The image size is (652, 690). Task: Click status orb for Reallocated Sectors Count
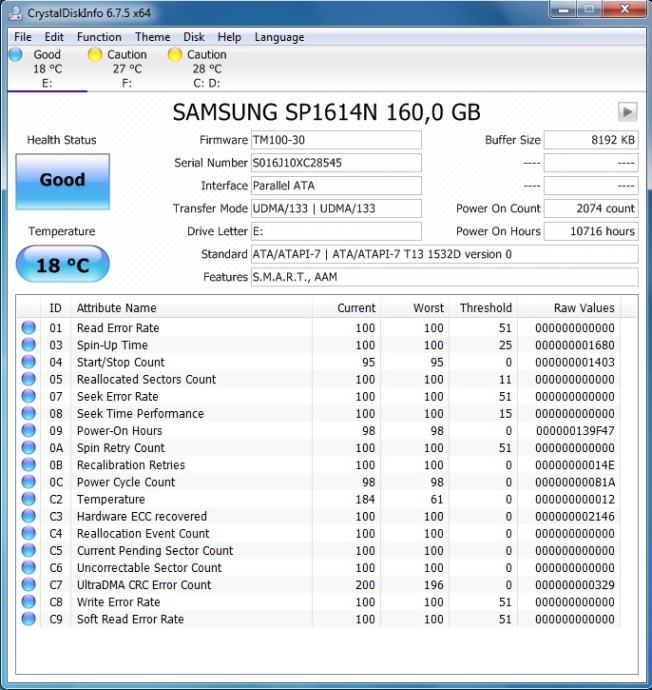coord(29,379)
